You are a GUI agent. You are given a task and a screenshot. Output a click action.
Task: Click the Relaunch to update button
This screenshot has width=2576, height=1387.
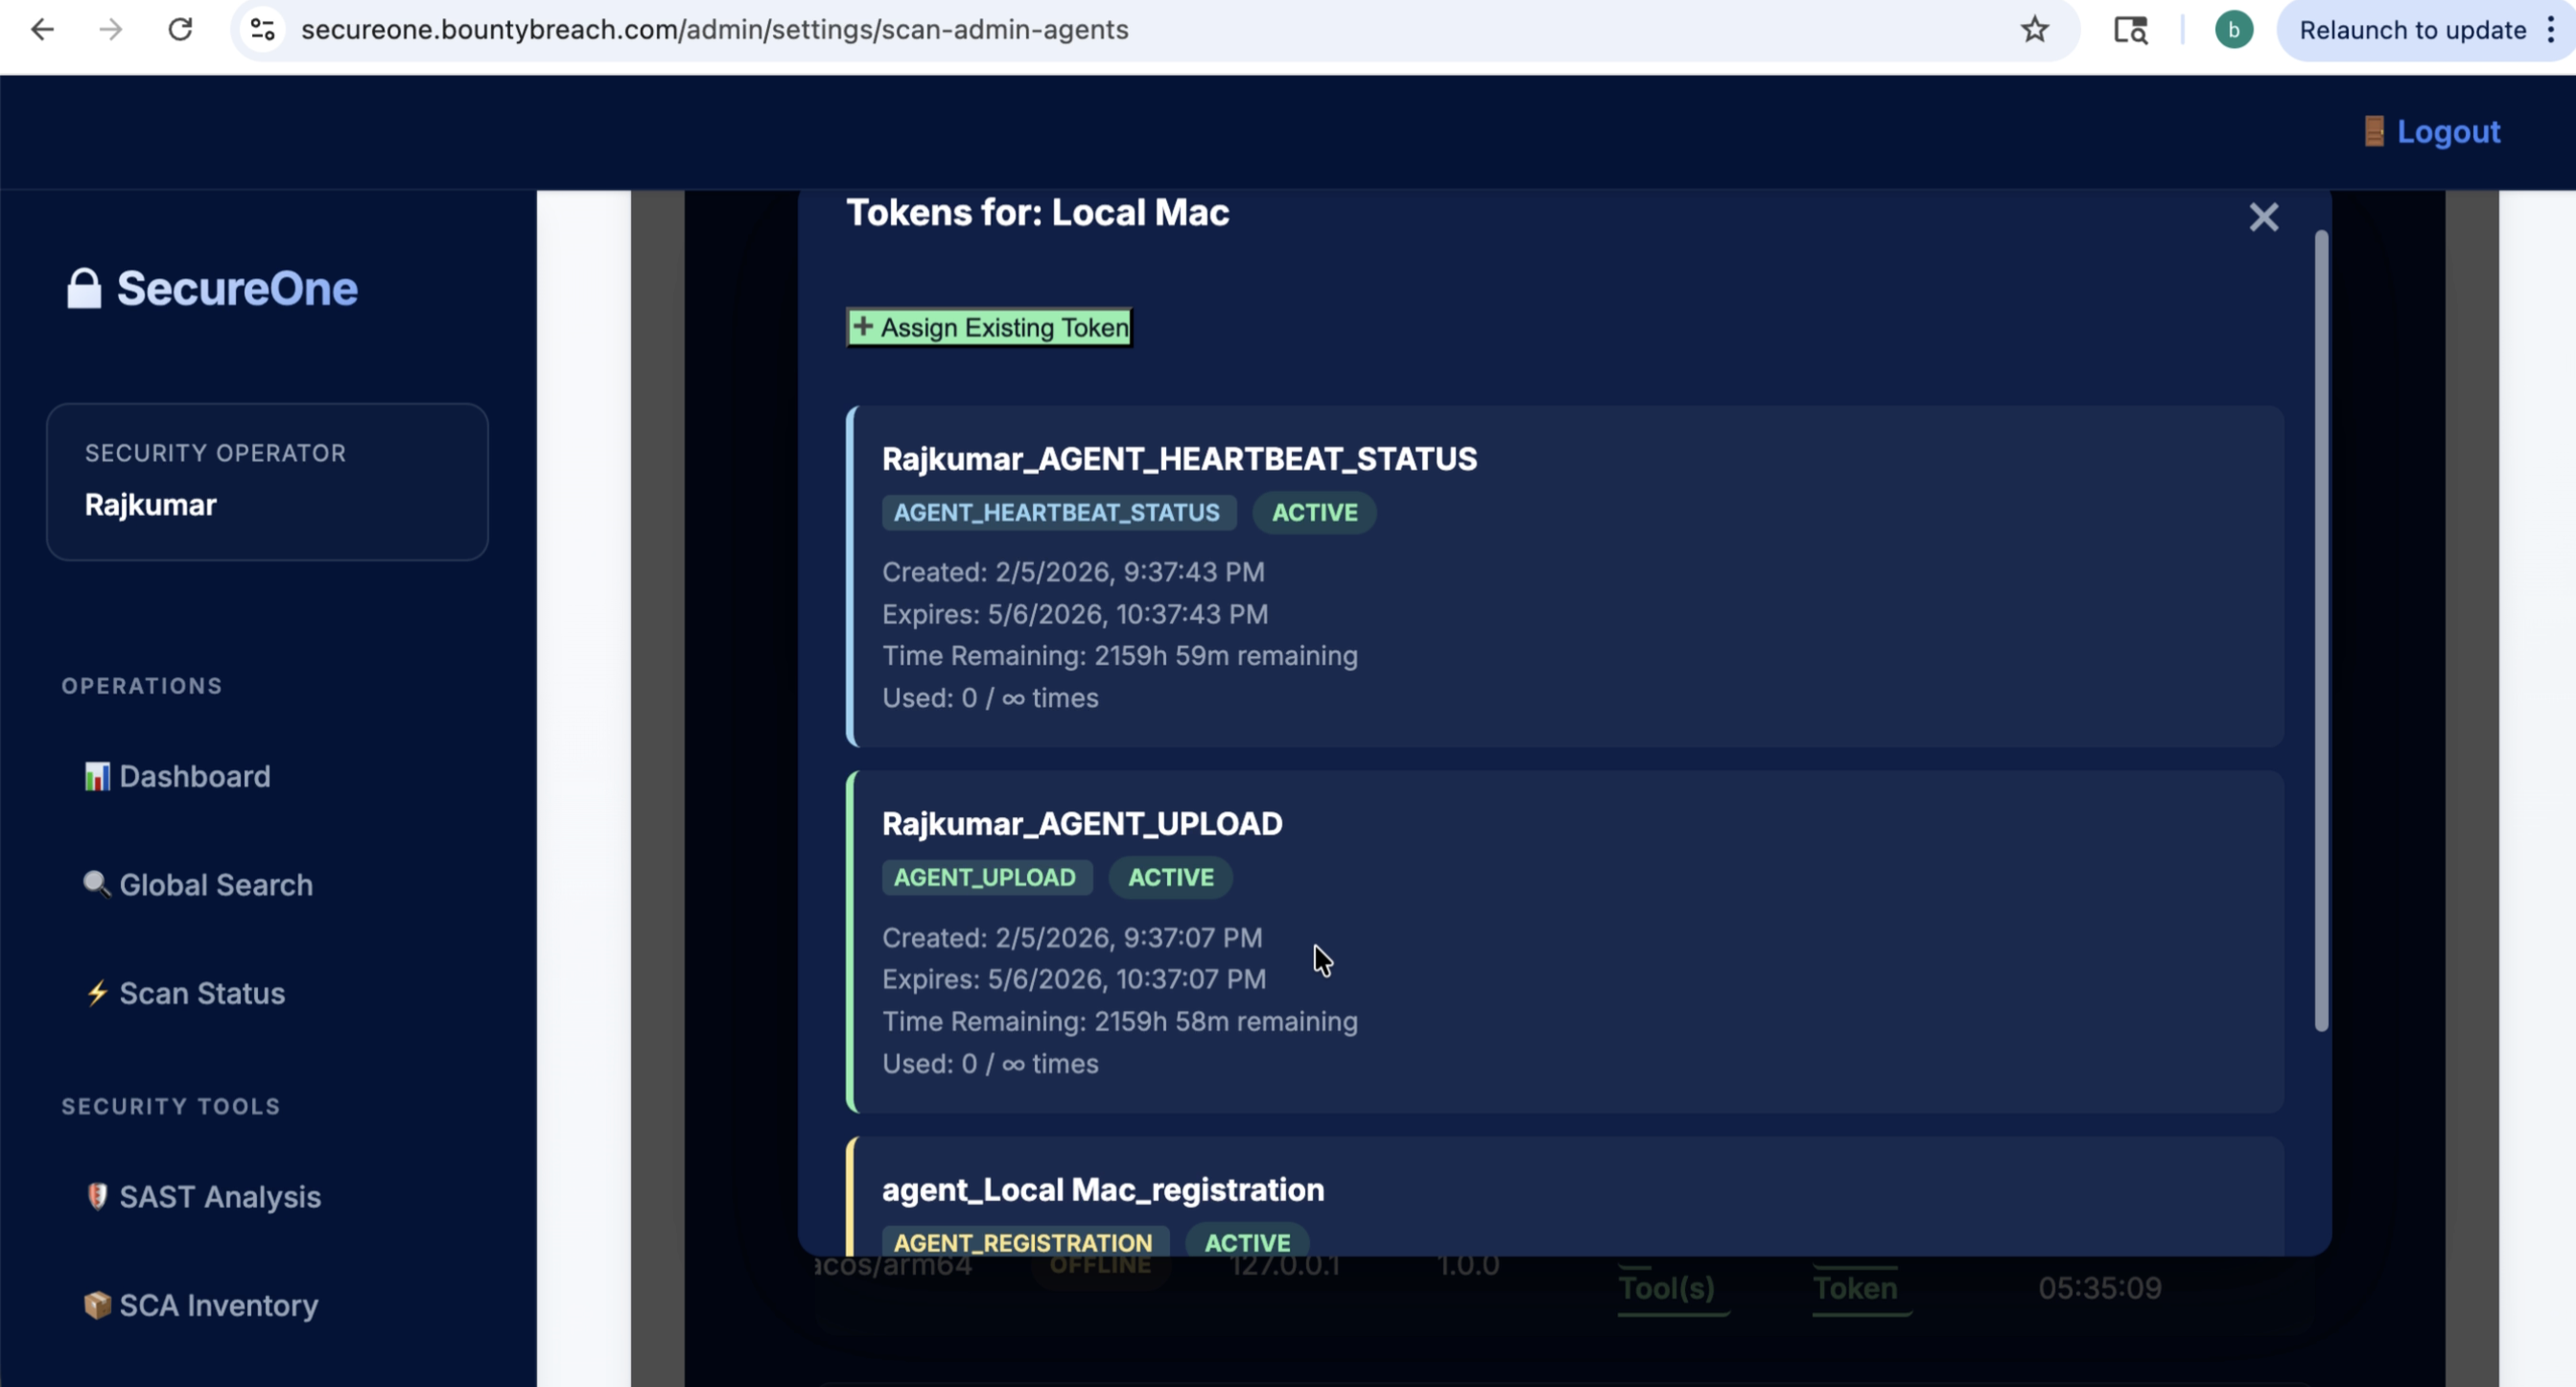pos(2412,30)
